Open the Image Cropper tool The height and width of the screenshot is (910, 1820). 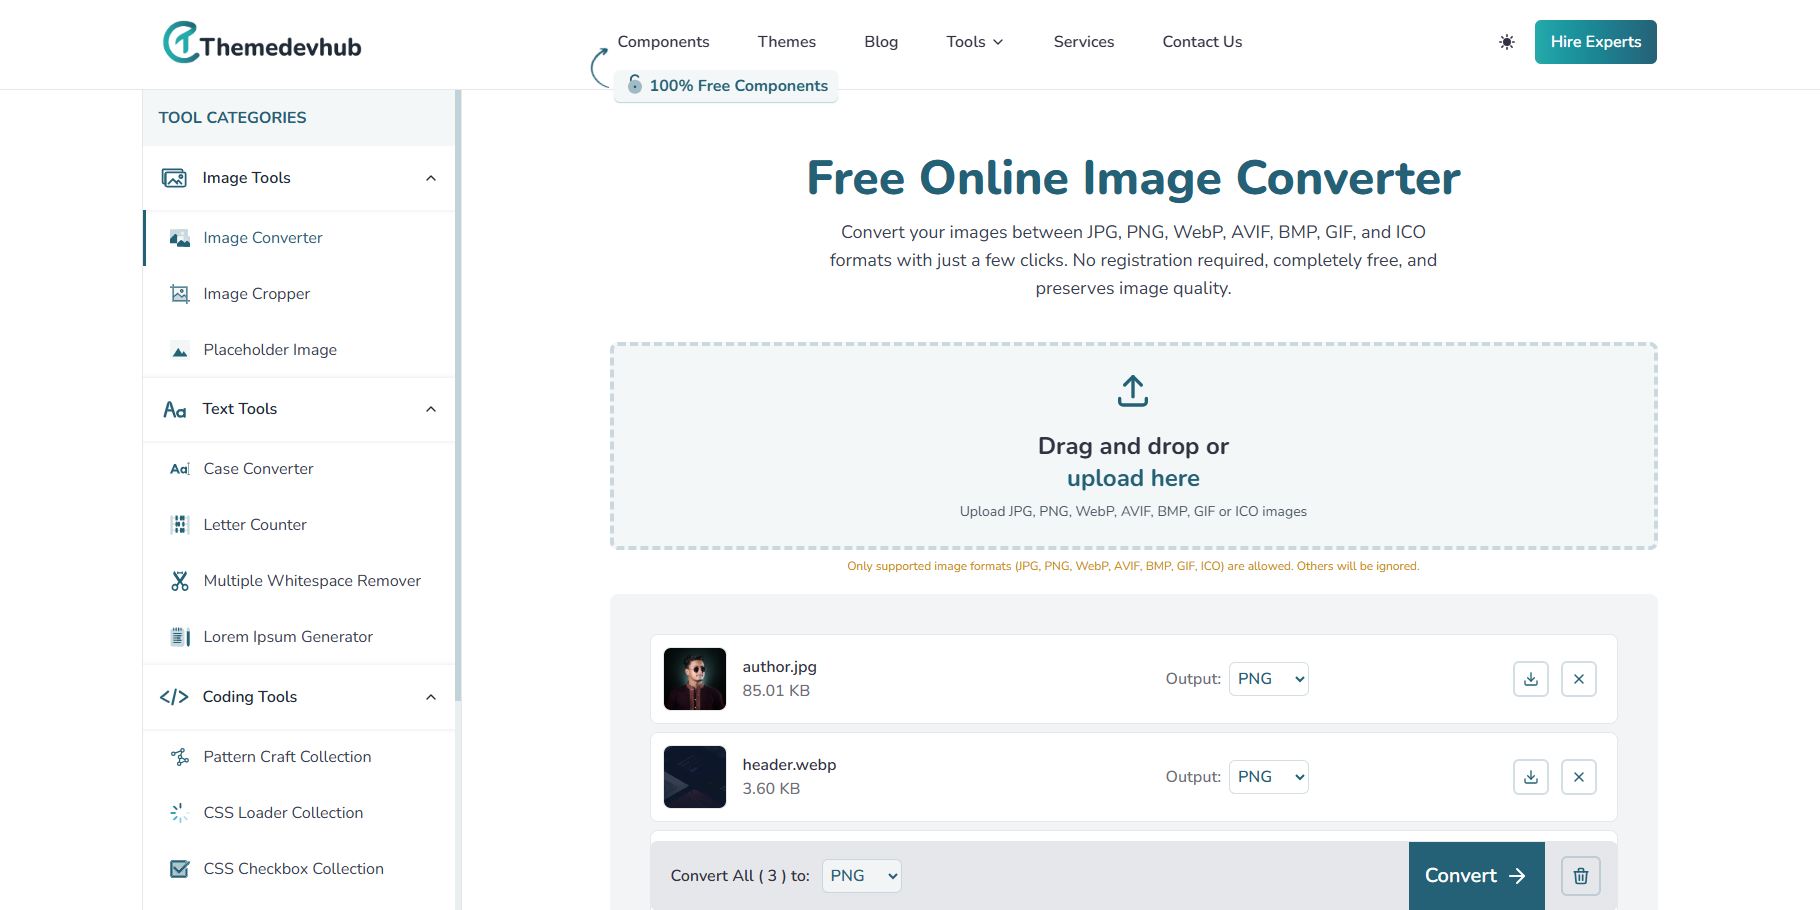pyautogui.click(x=256, y=293)
